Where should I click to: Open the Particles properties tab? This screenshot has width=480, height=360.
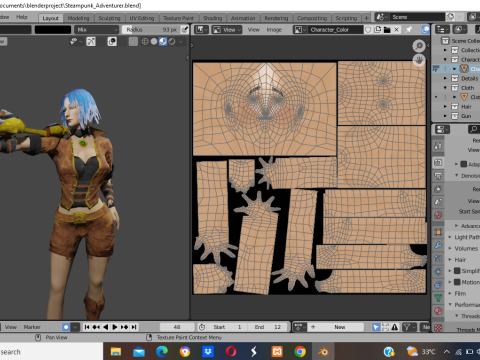click(438, 258)
